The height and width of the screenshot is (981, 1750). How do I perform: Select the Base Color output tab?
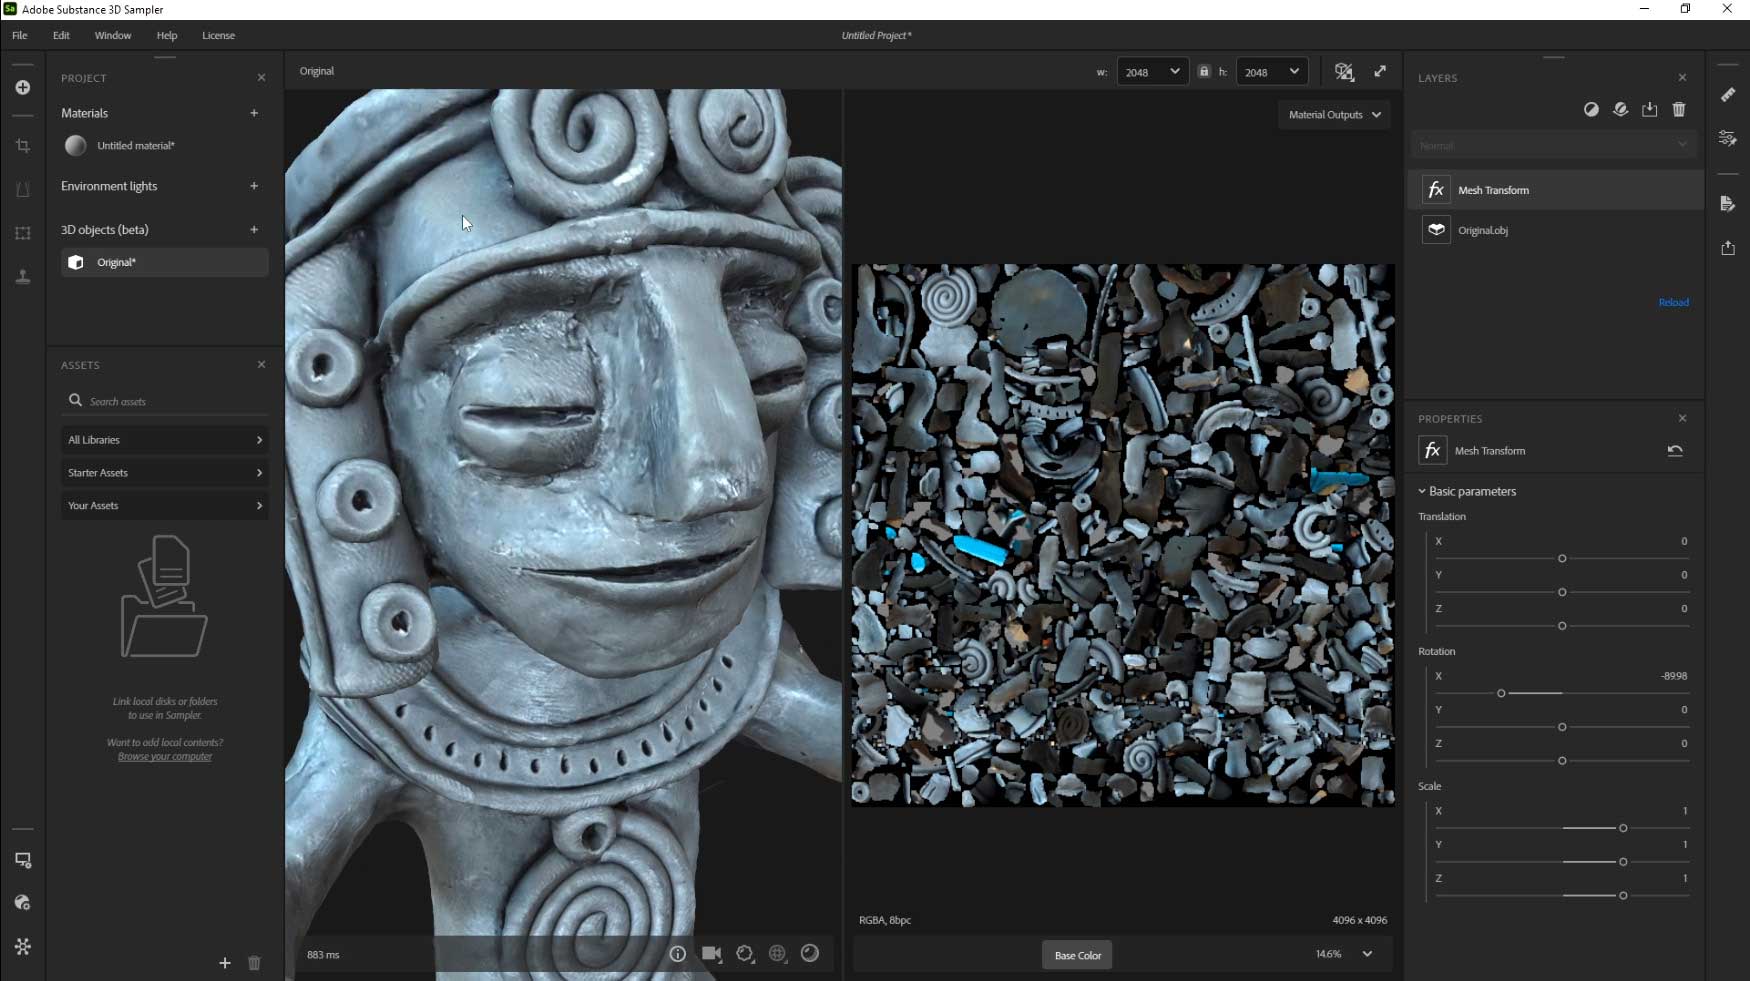(x=1078, y=955)
